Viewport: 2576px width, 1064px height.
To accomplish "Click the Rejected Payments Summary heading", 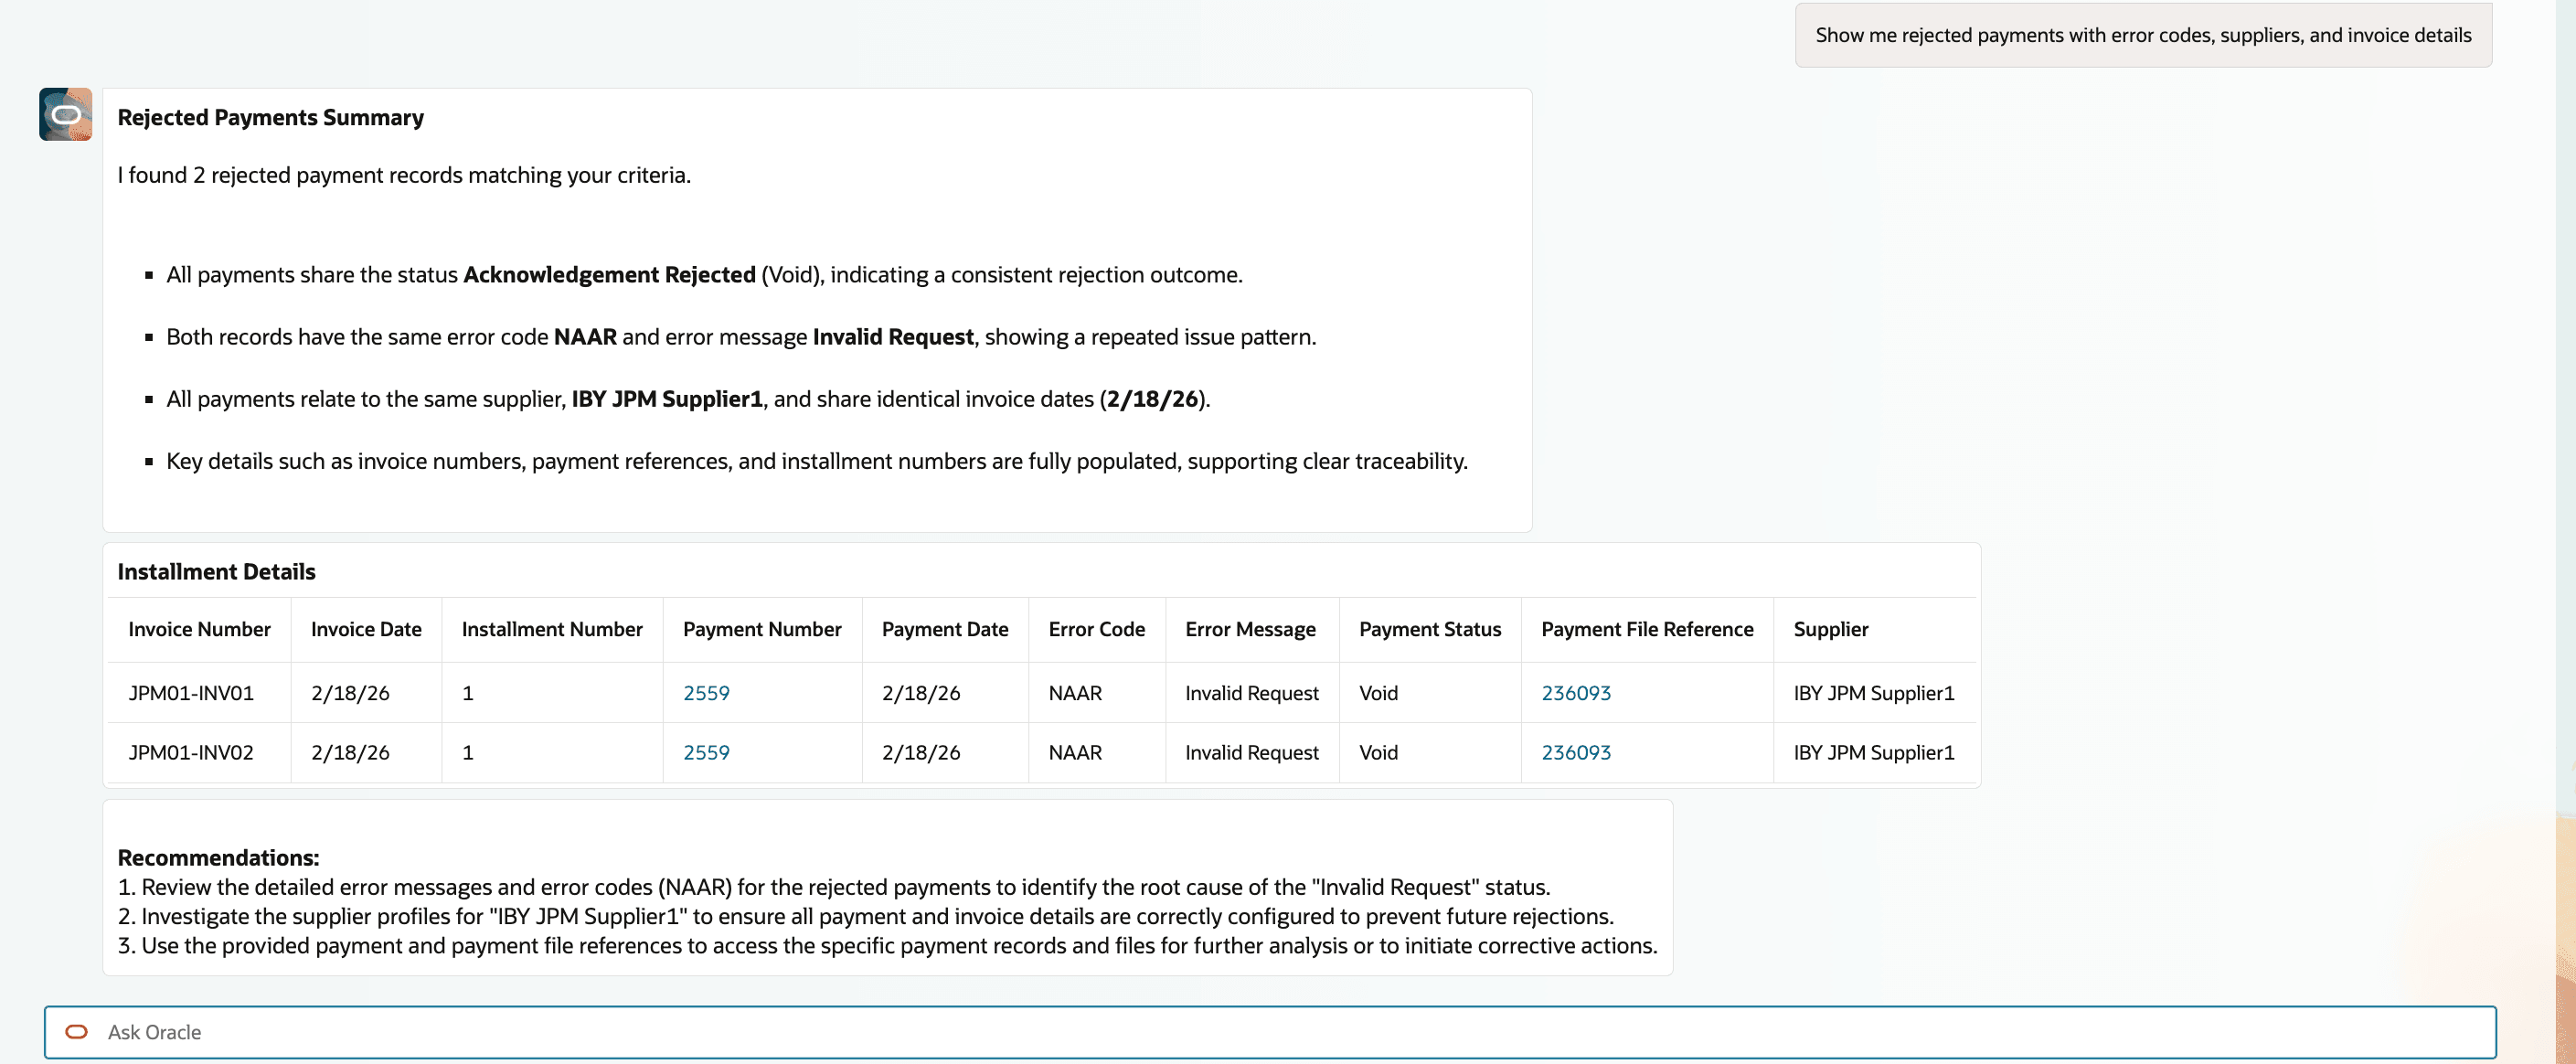I will pos(270,117).
